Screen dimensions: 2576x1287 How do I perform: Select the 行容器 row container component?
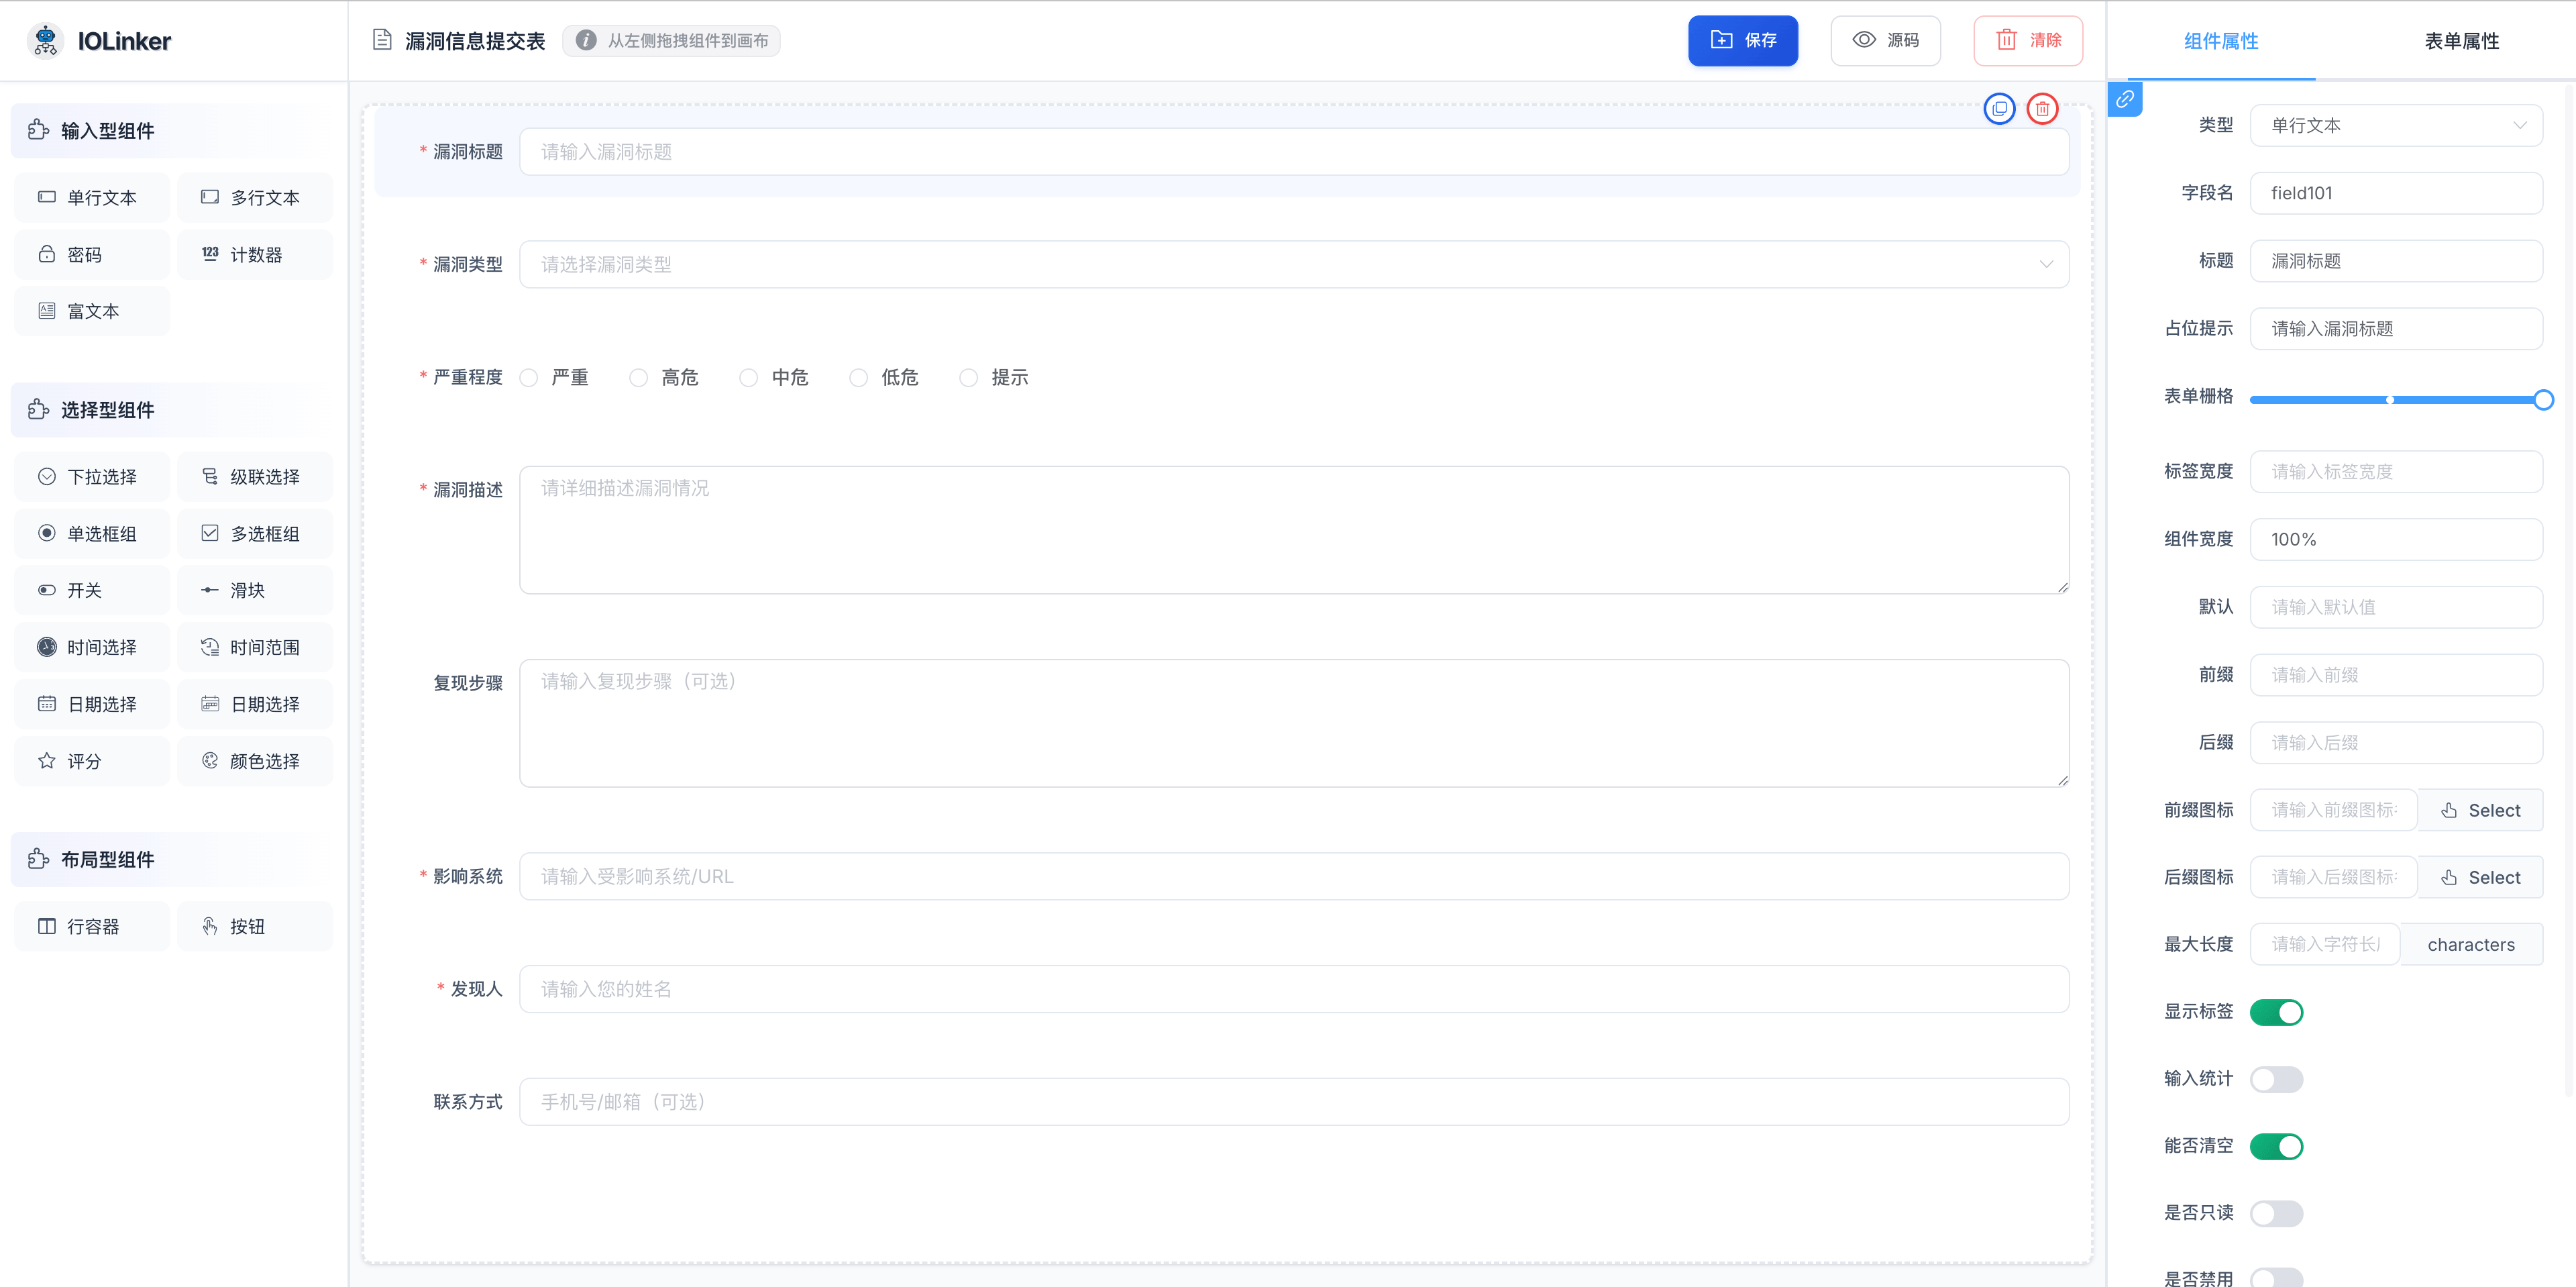tap(92, 927)
